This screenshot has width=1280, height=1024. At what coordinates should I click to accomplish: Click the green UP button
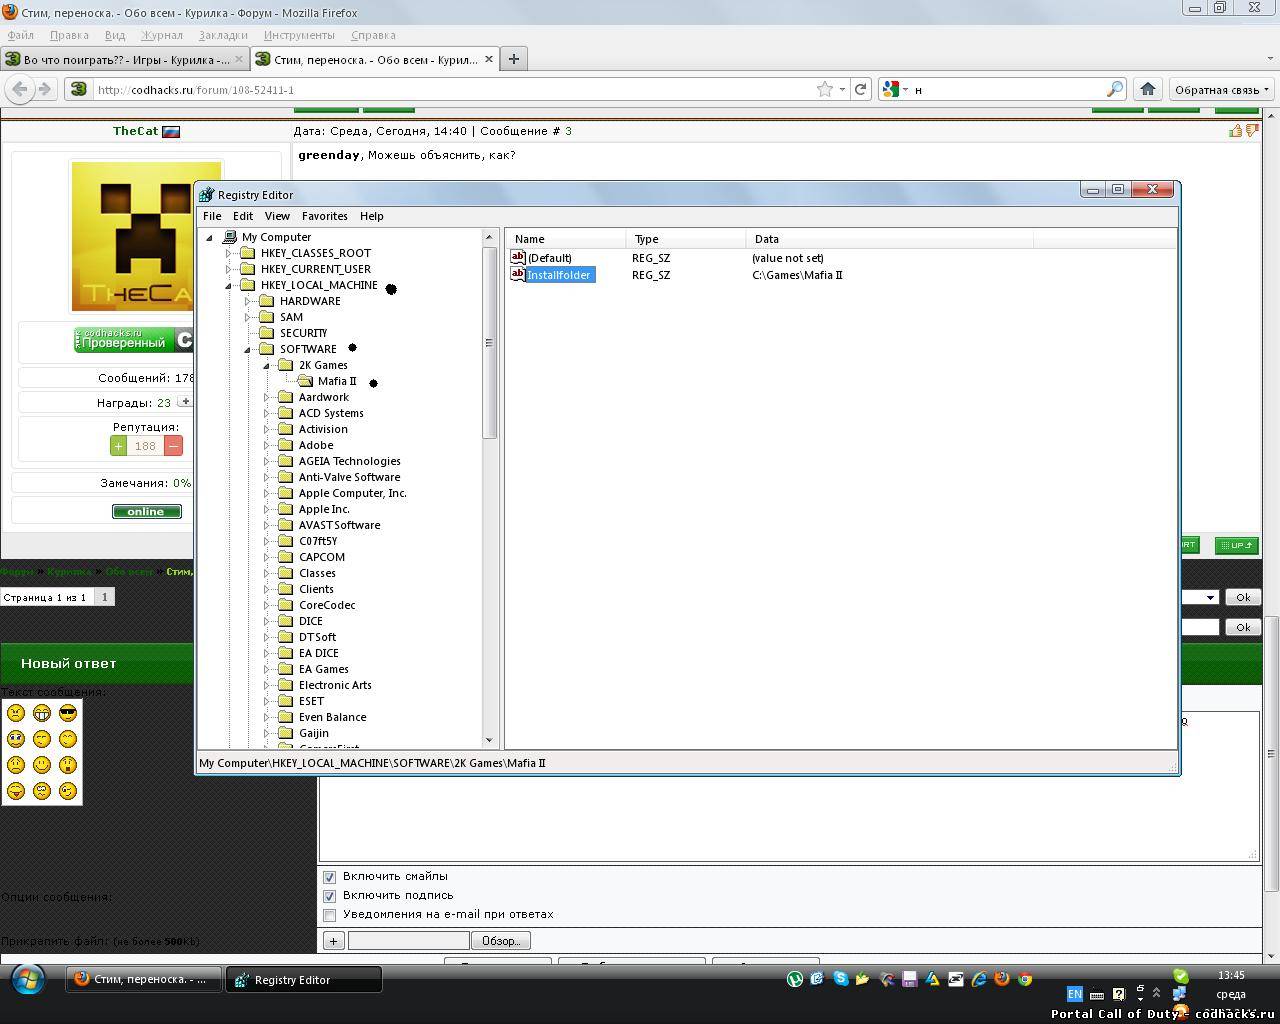[1236, 545]
